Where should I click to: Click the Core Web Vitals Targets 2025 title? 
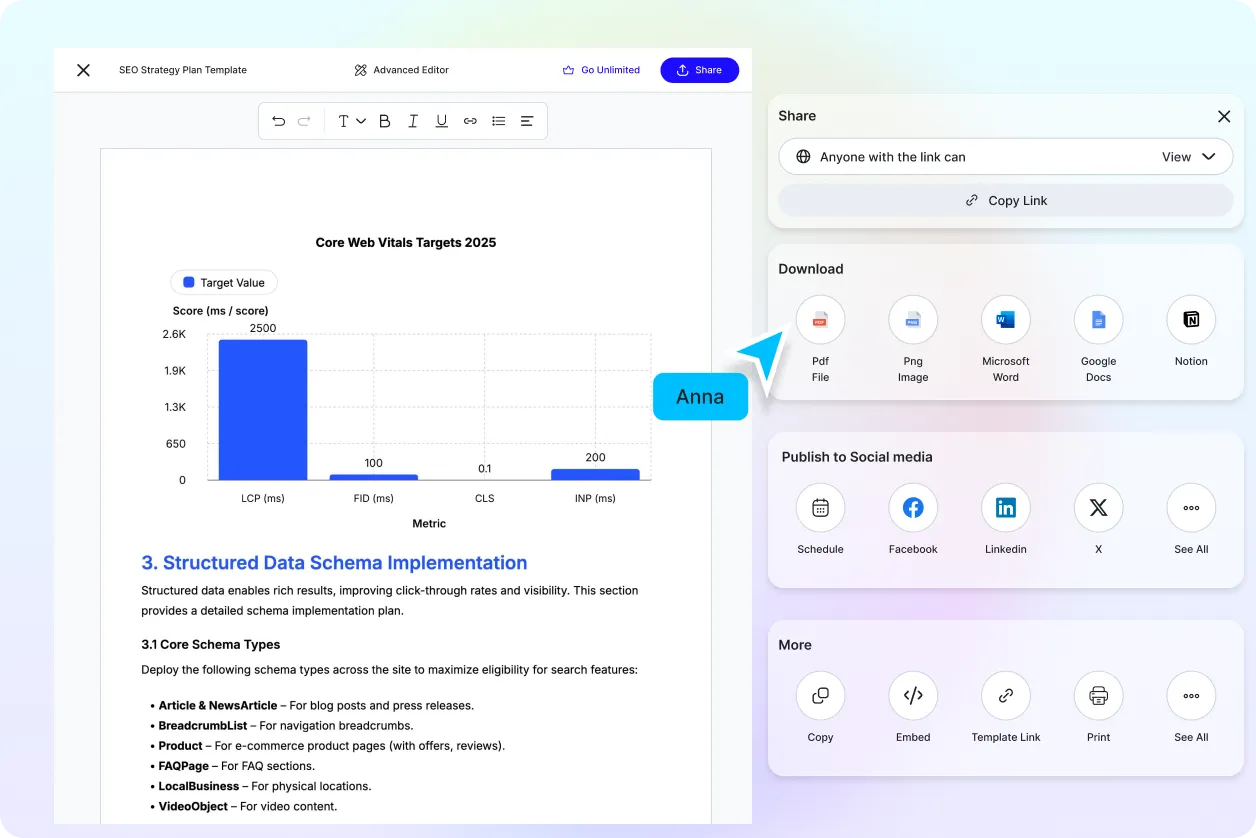406,242
